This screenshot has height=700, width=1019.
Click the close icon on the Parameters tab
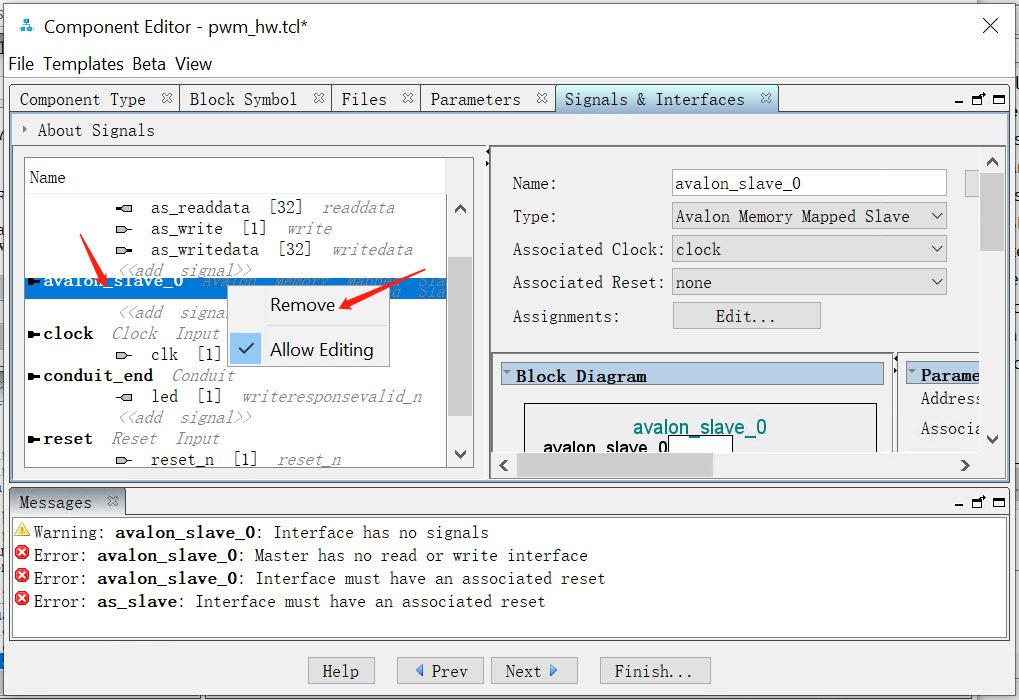[x=540, y=98]
